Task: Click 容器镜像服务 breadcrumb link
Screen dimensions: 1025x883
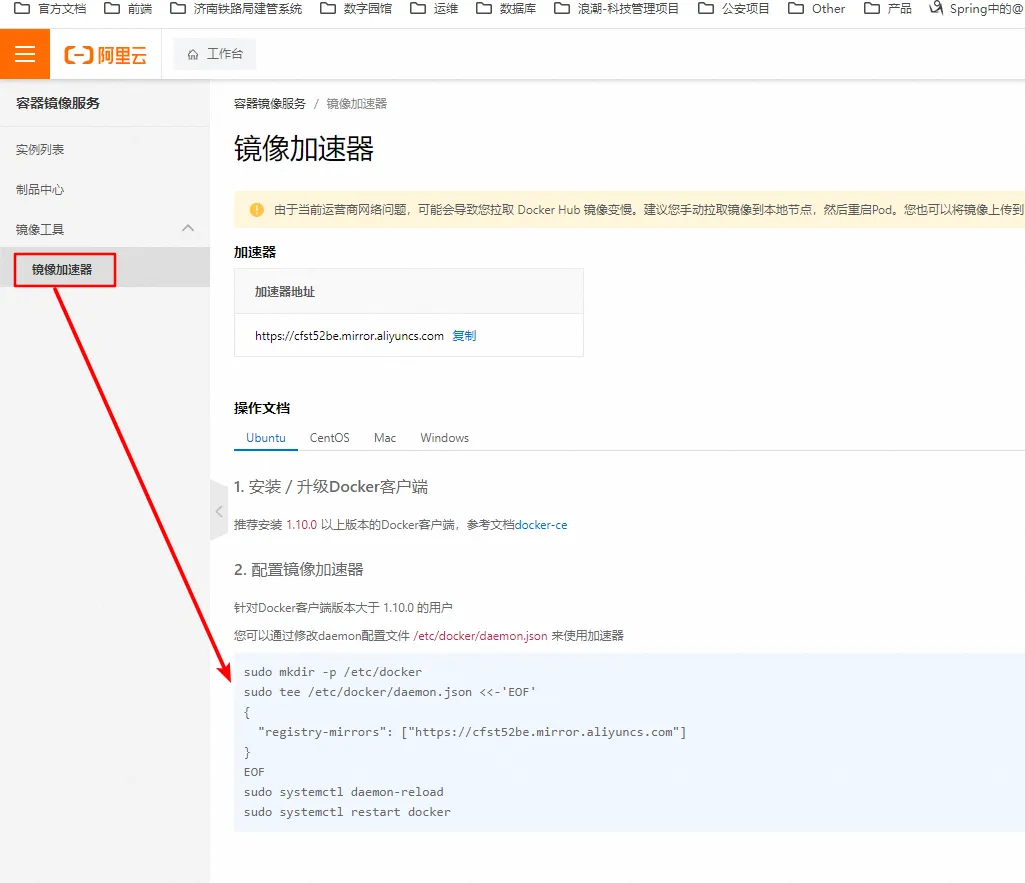Action: [x=270, y=104]
